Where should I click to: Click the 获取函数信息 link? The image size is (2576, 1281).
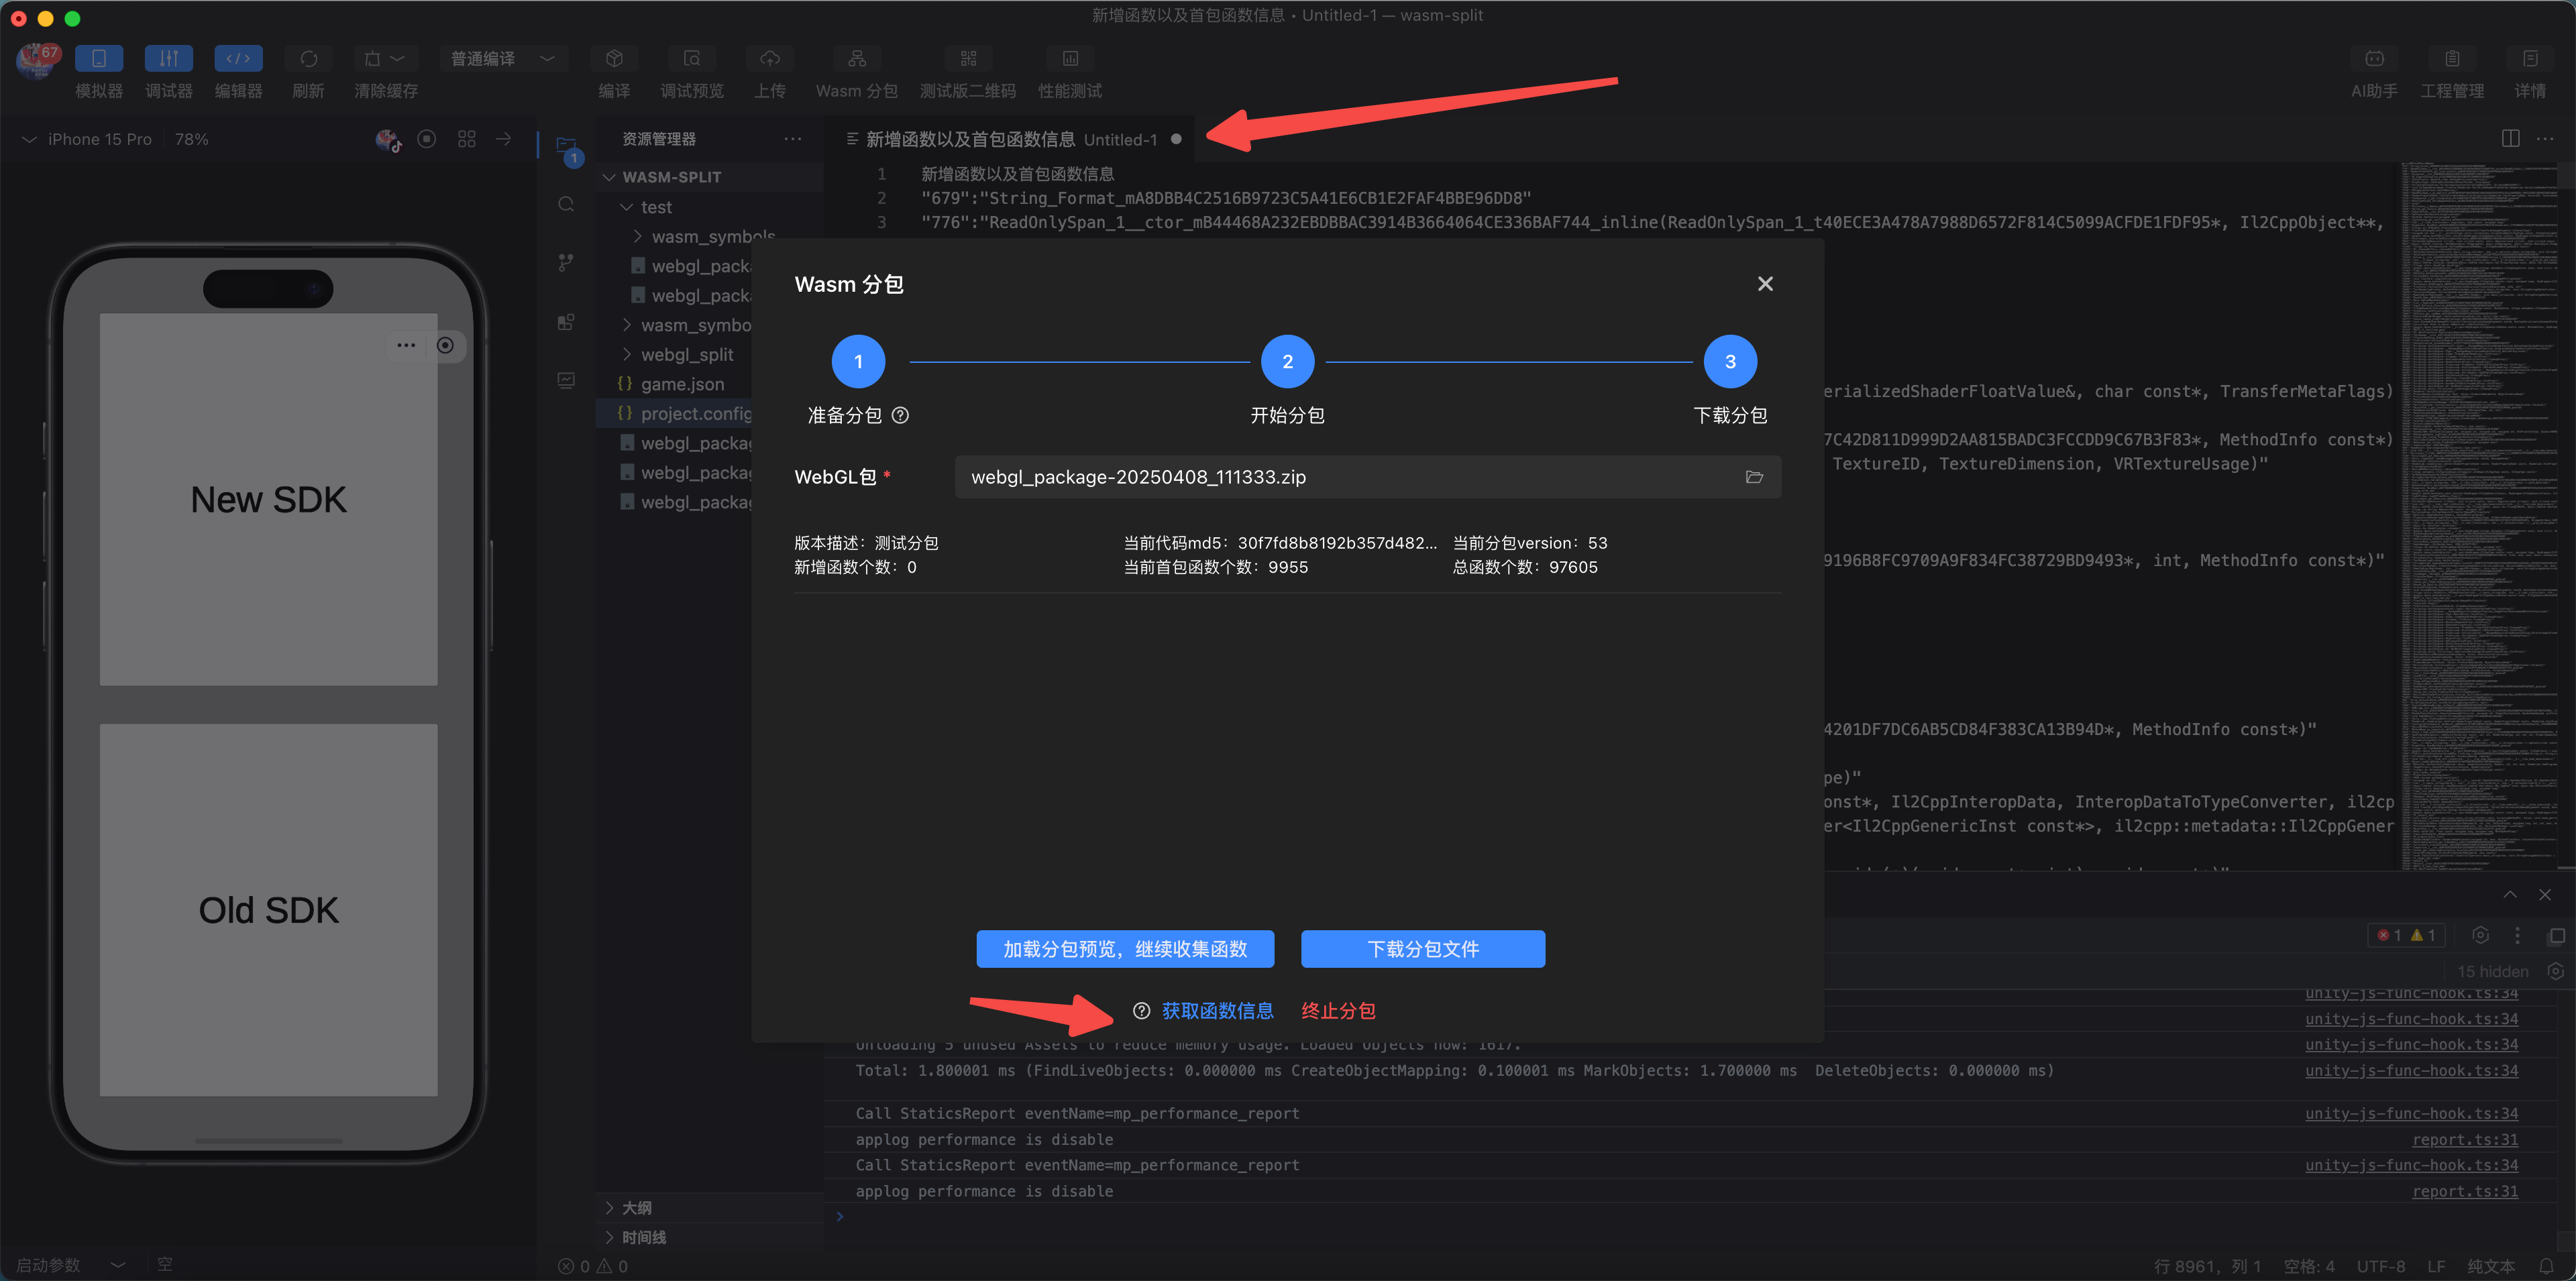(x=1216, y=1010)
